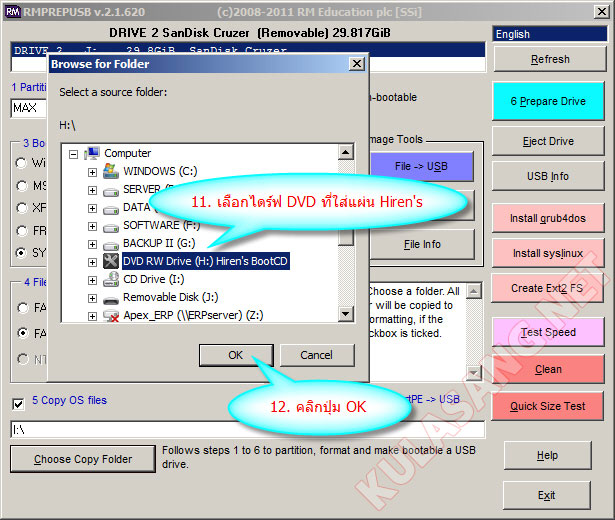Select the FR bootloader radio option

(22, 231)
